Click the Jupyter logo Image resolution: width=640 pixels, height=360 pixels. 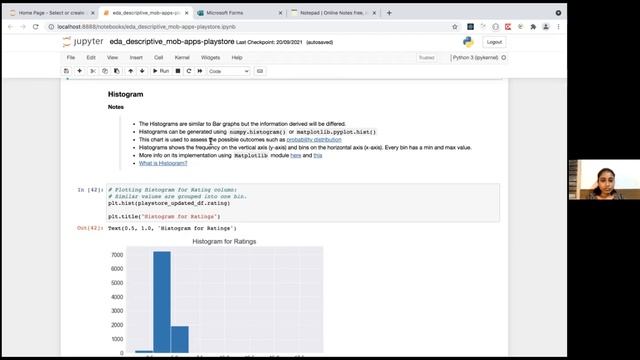83,42
